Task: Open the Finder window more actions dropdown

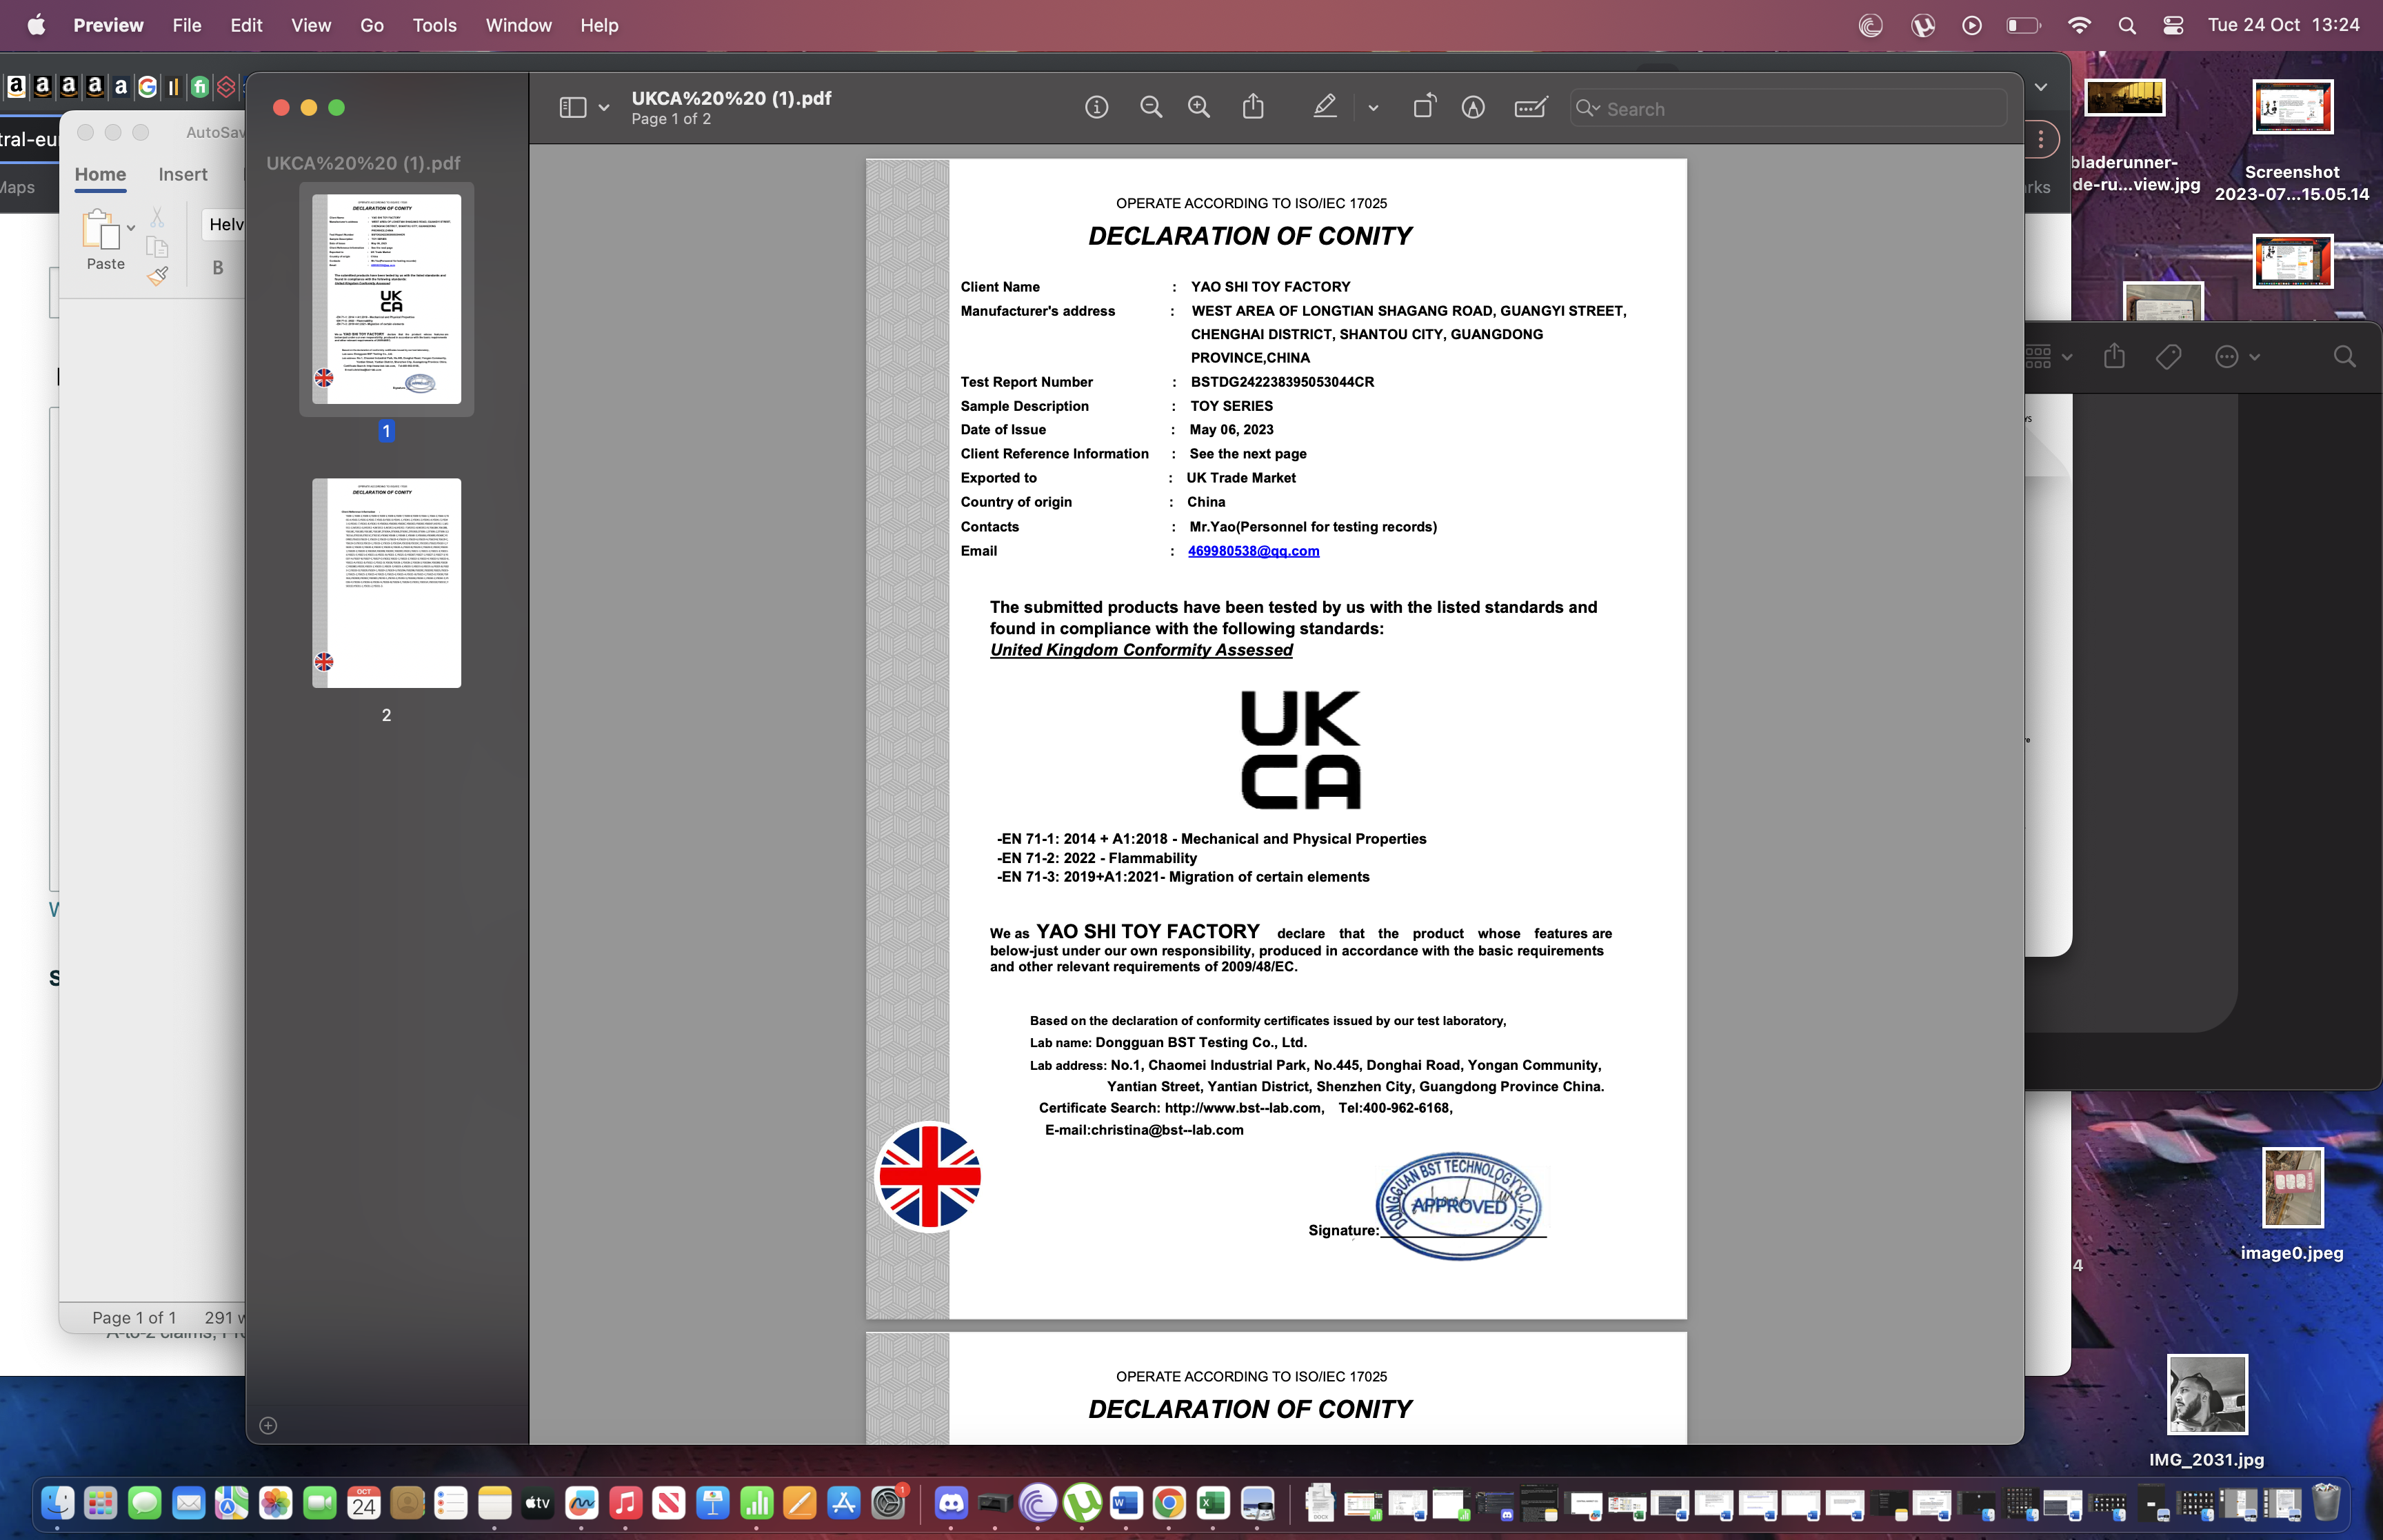Action: pos(2237,357)
